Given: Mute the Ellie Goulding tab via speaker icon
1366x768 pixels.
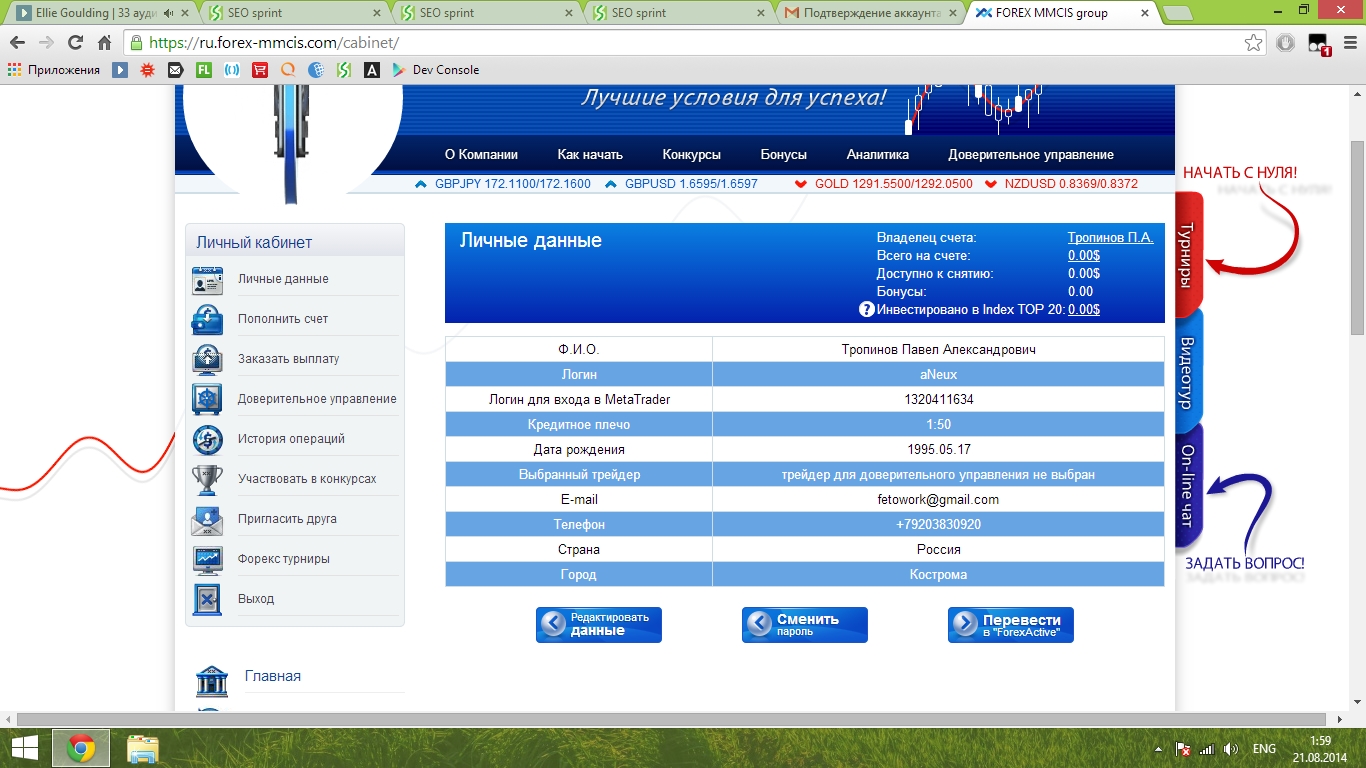Looking at the screenshot, I should pos(167,13).
